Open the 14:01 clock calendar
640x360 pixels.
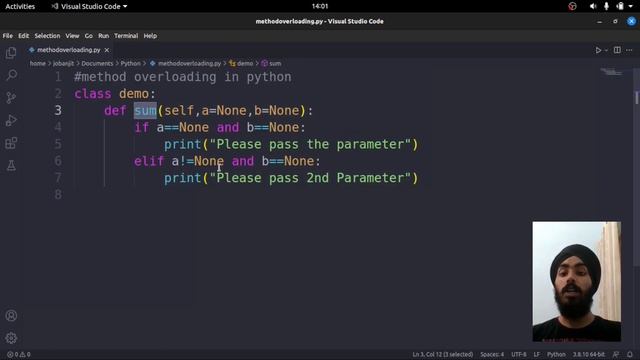coord(320,6)
